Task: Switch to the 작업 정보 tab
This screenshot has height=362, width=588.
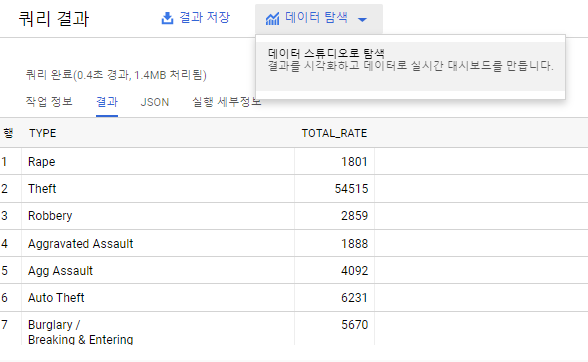Action: click(49, 102)
